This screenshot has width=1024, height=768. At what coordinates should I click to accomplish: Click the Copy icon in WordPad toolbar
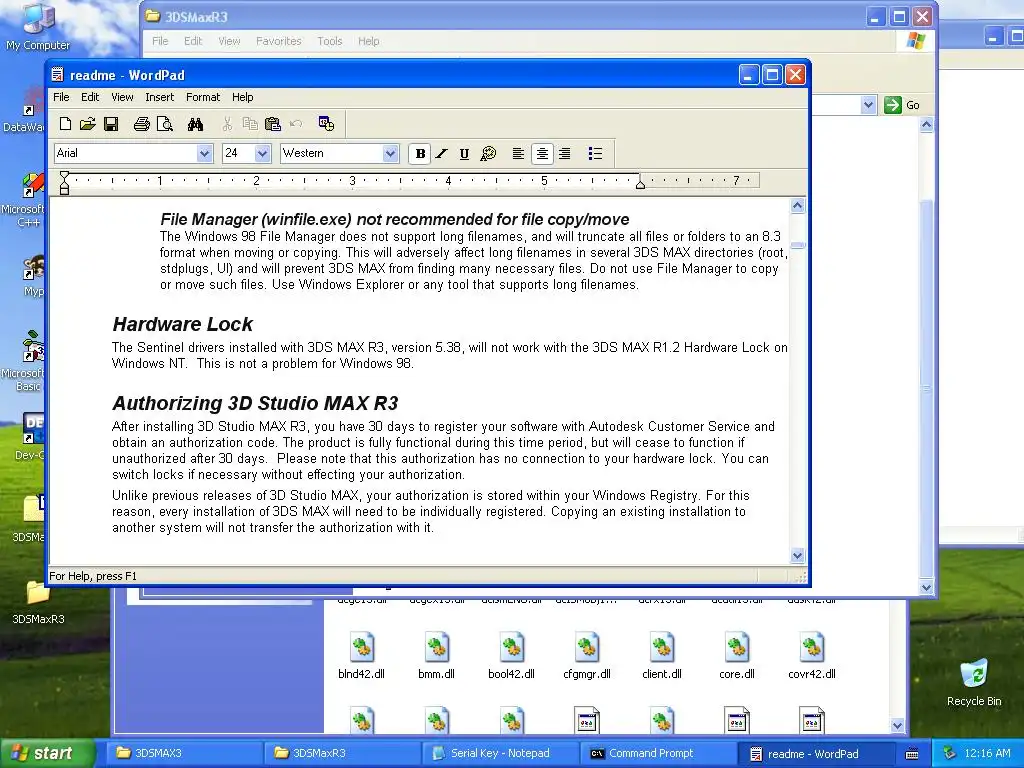click(x=249, y=123)
